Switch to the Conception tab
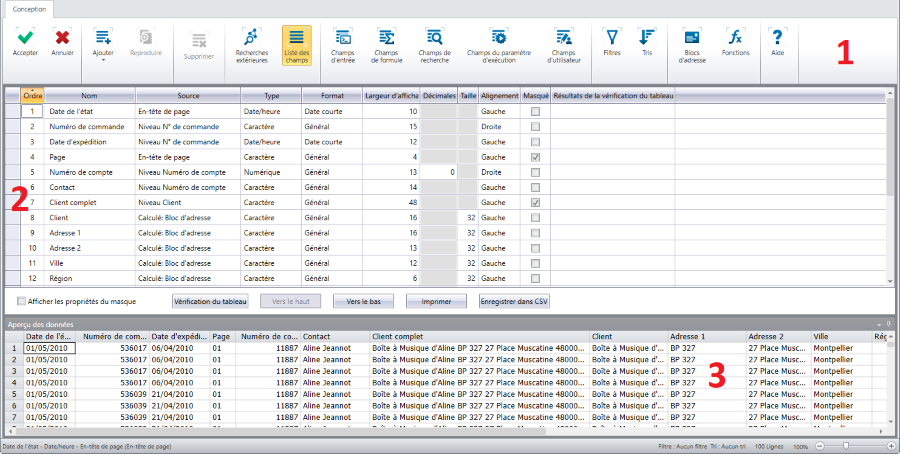Screen dimensions: 900x454 click(x=29, y=8)
